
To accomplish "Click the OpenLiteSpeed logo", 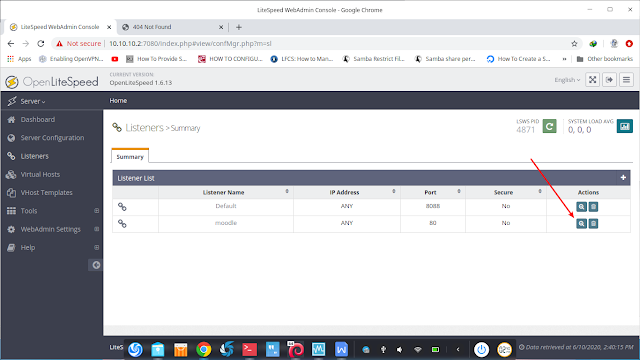I will point(52,82).
